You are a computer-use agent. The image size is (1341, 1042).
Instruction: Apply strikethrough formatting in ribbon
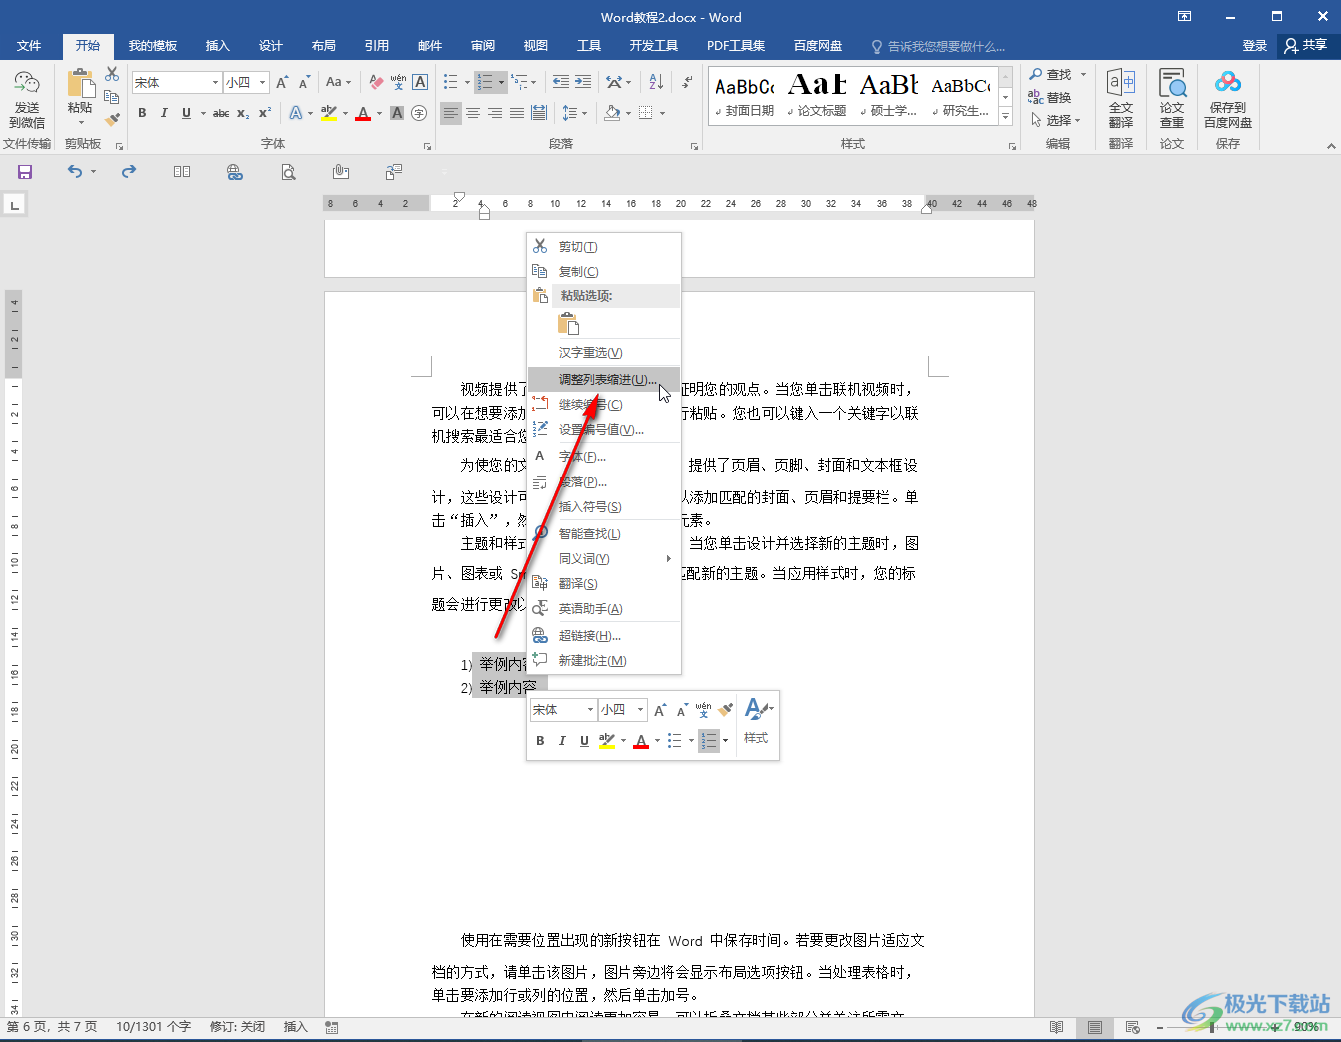coord(221,113)
